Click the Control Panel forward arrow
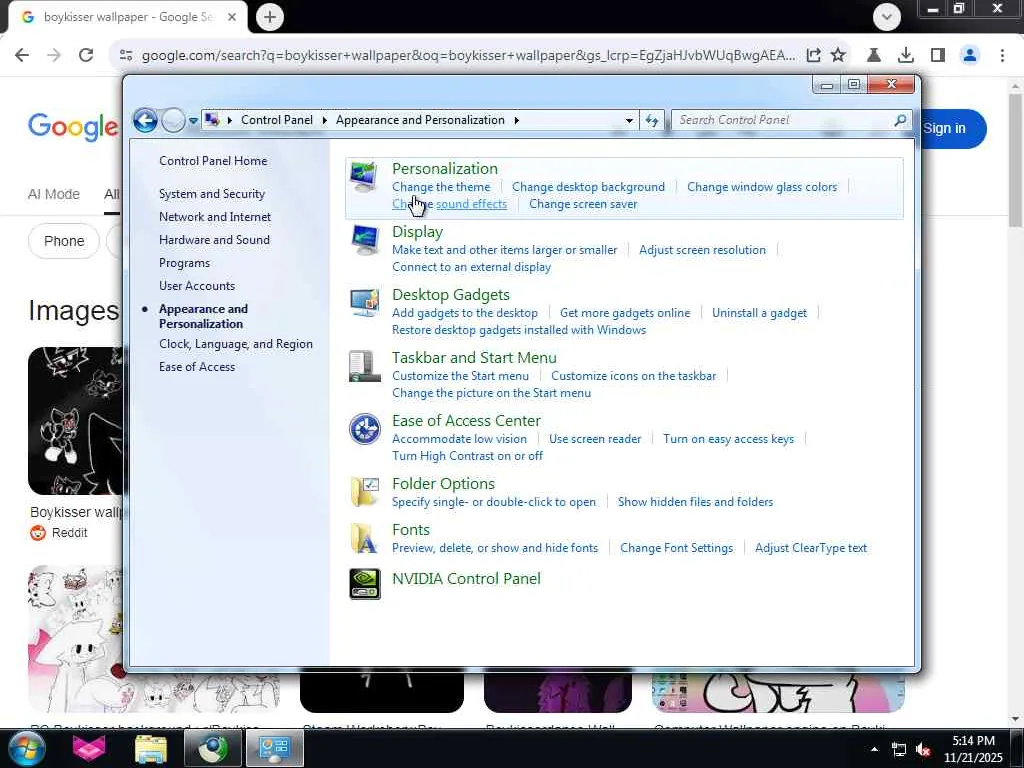Image resolution: width=1024 pixels, height=768 pixels. 173,120
